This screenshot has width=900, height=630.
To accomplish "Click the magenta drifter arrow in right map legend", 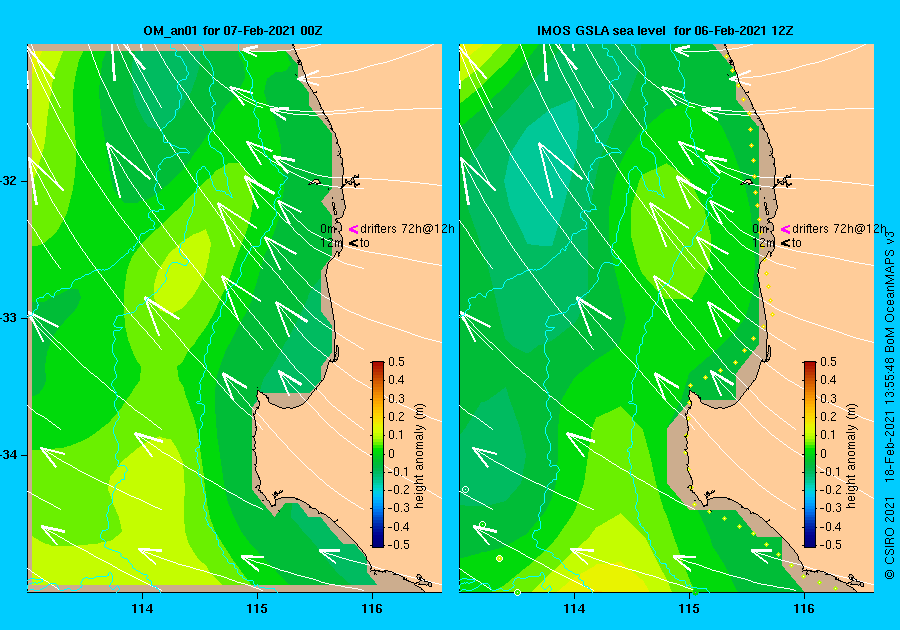I will coord(785,230).
